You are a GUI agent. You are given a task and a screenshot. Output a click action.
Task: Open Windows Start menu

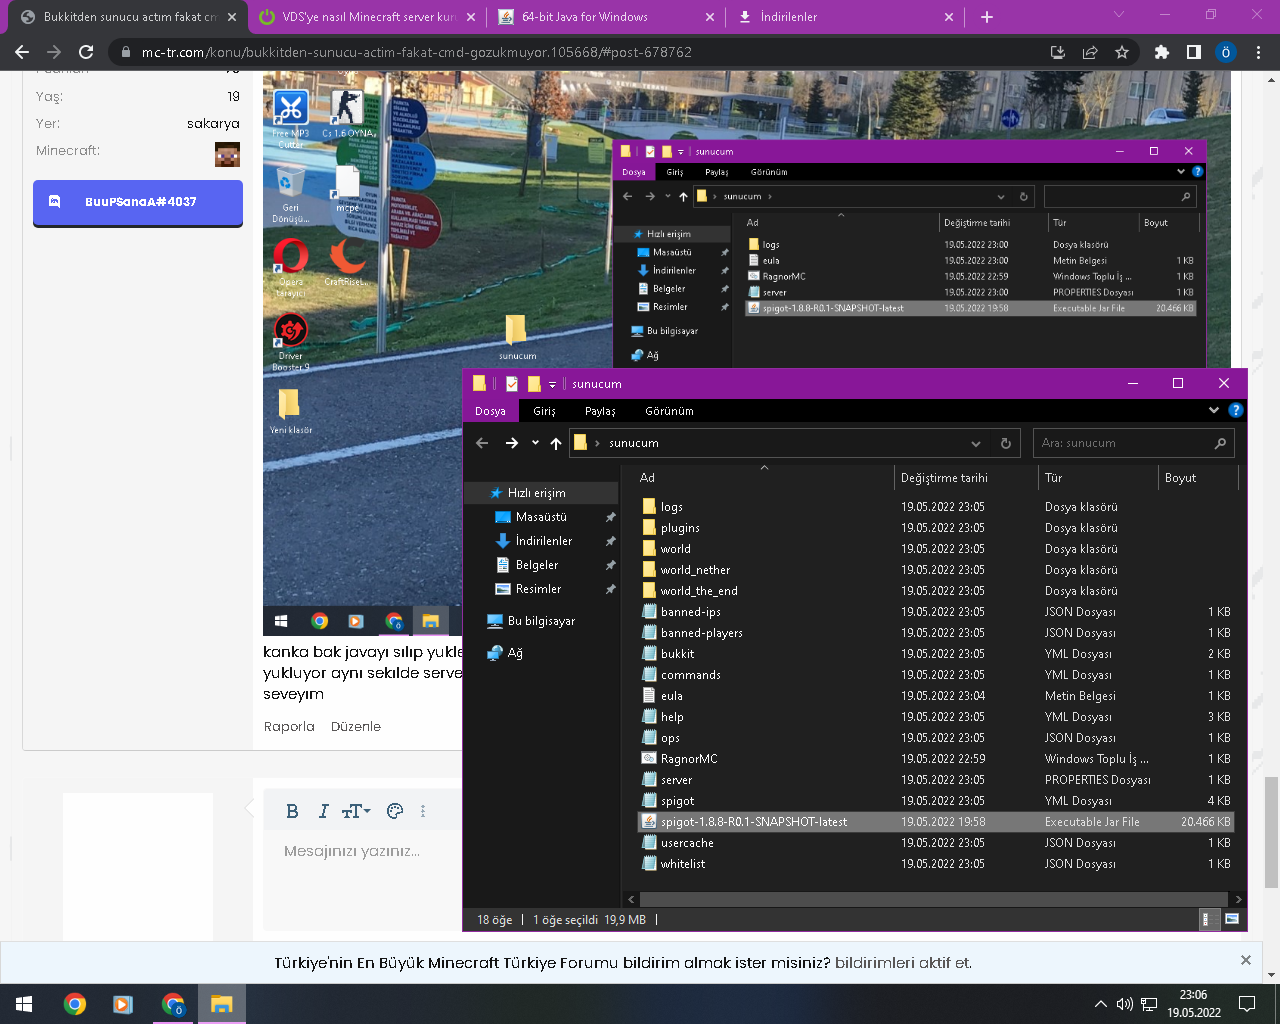click(x=24, y=1004)
